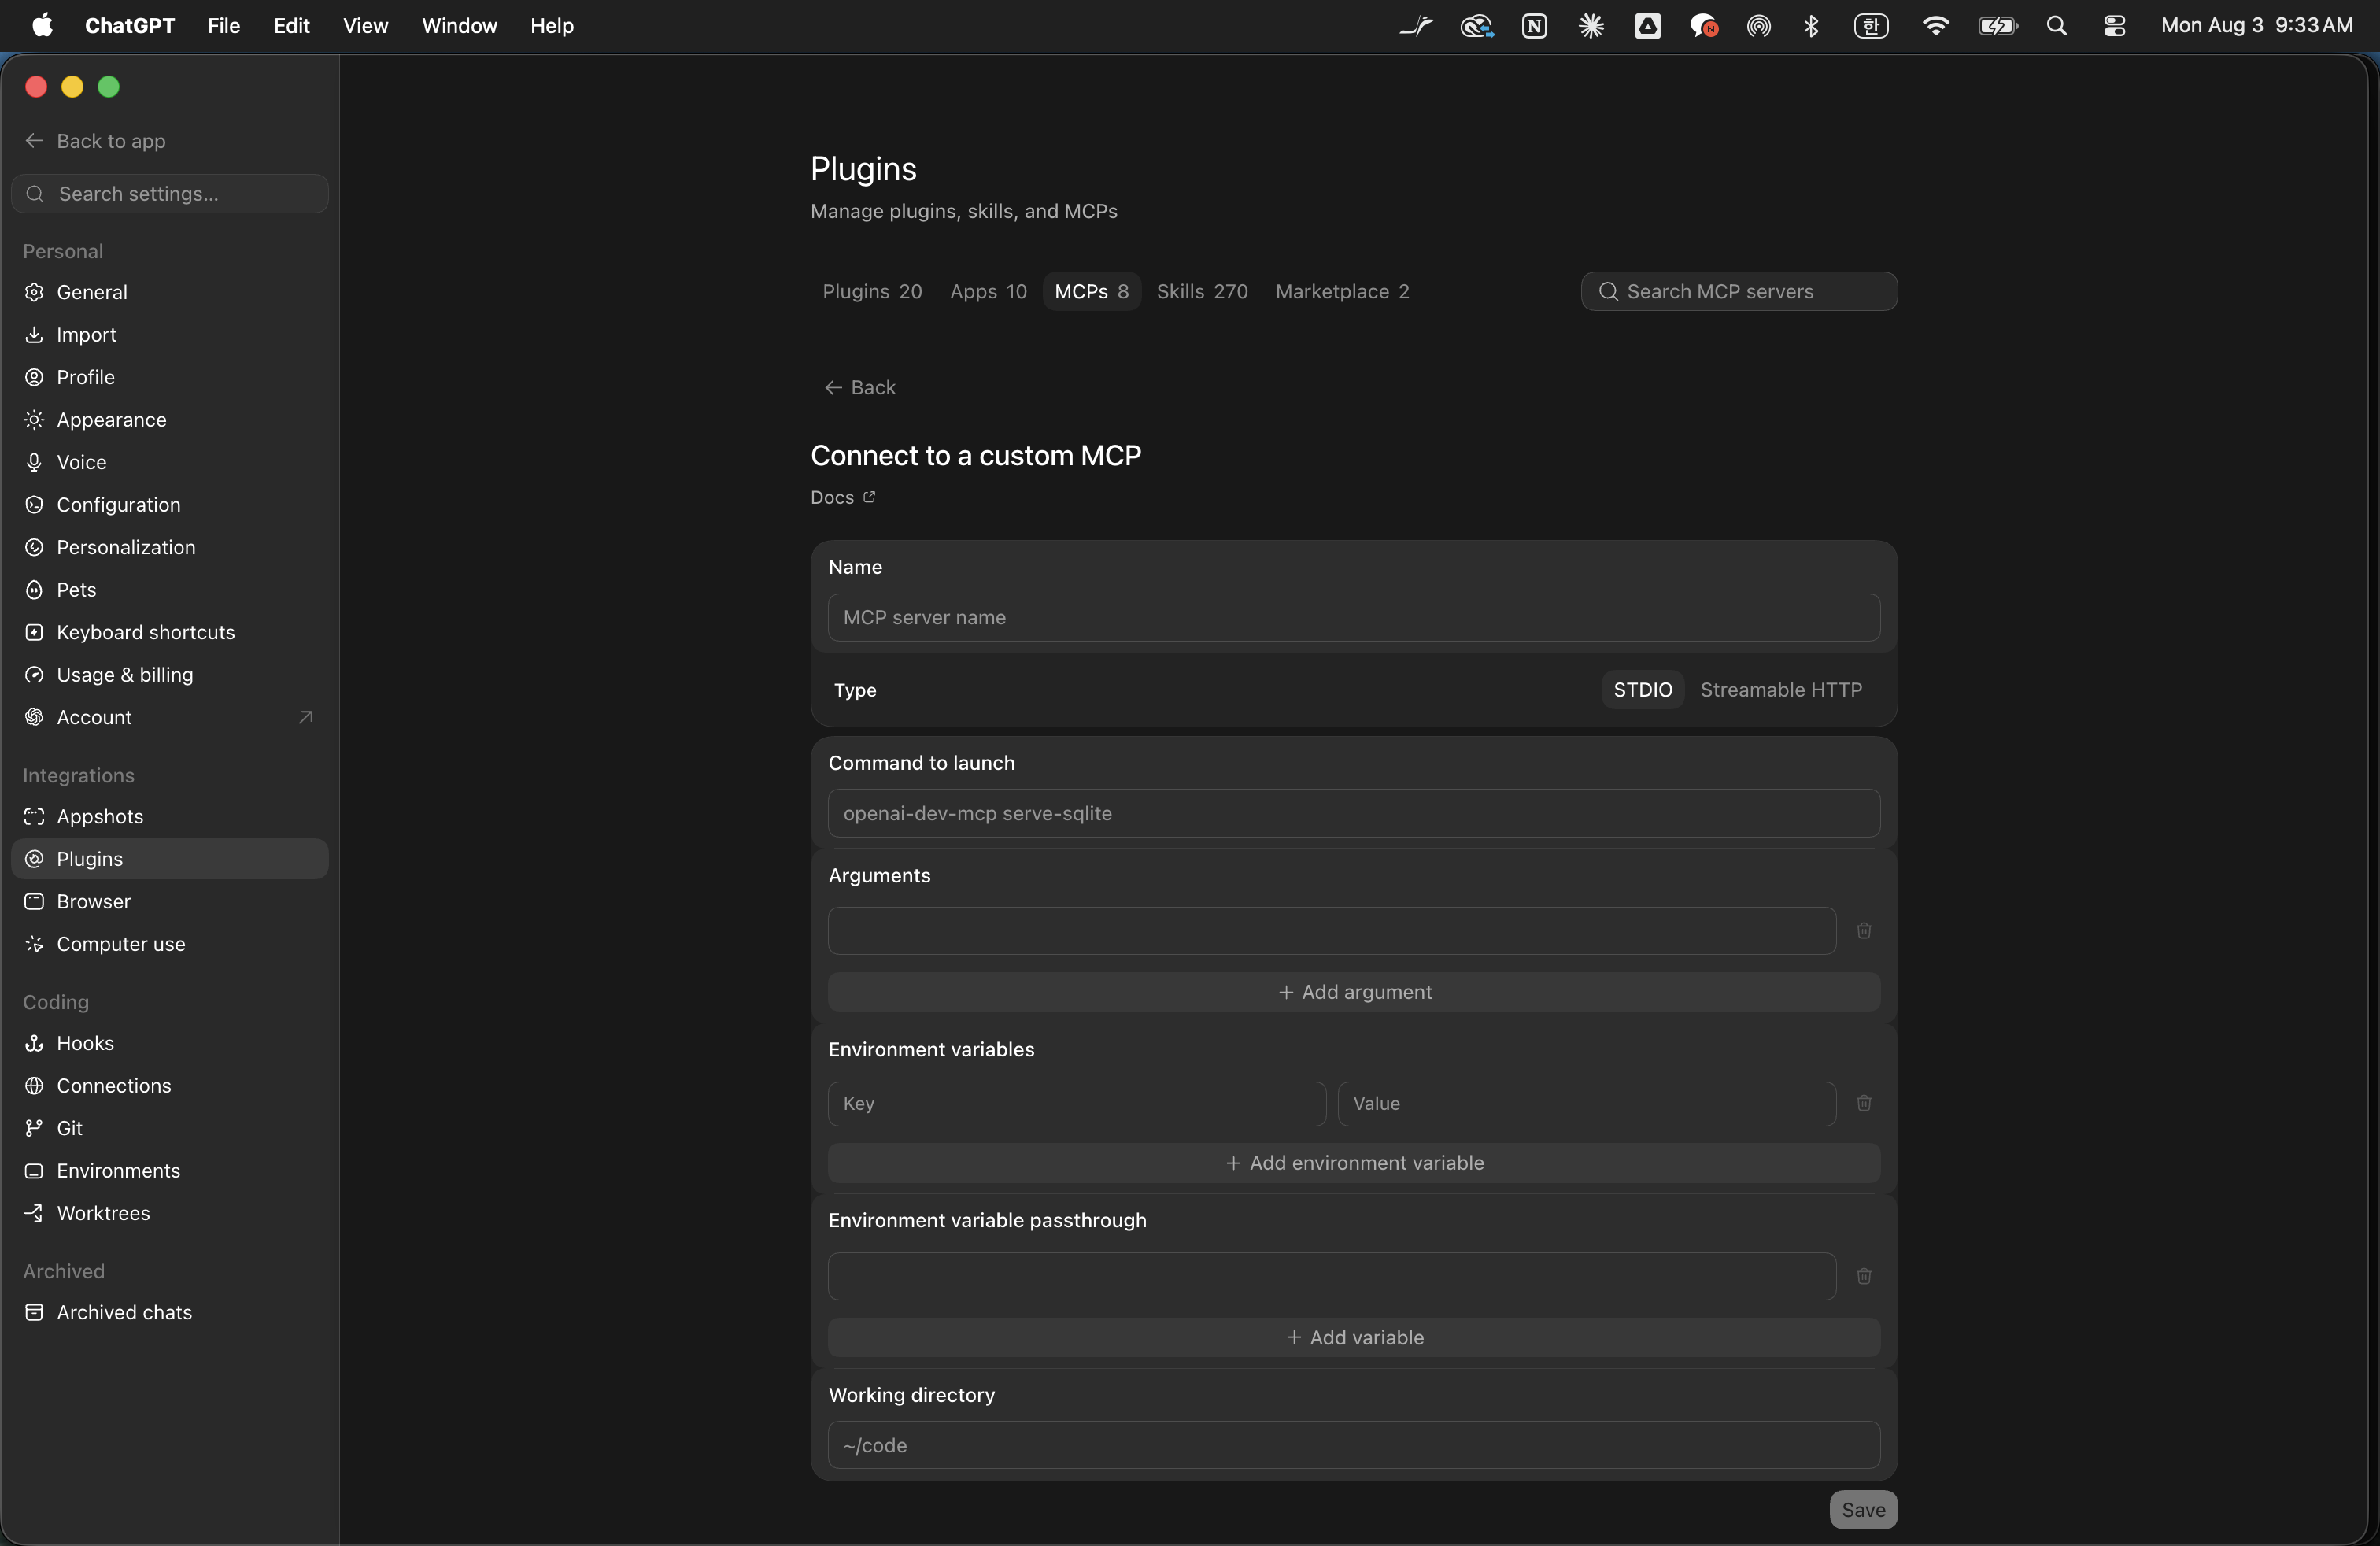Click the Appearance sun icon
This screenshot has height=1546, width=2380.
tap(34, 420)
